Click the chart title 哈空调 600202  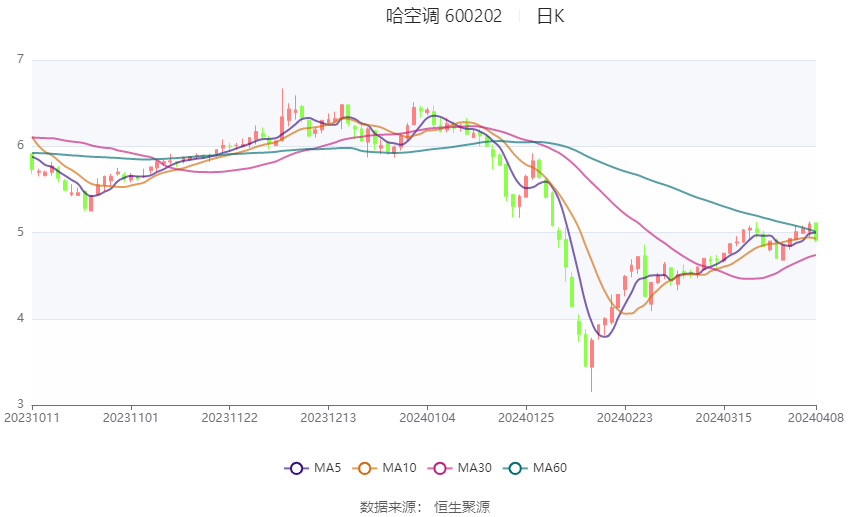tap(444, 16)
